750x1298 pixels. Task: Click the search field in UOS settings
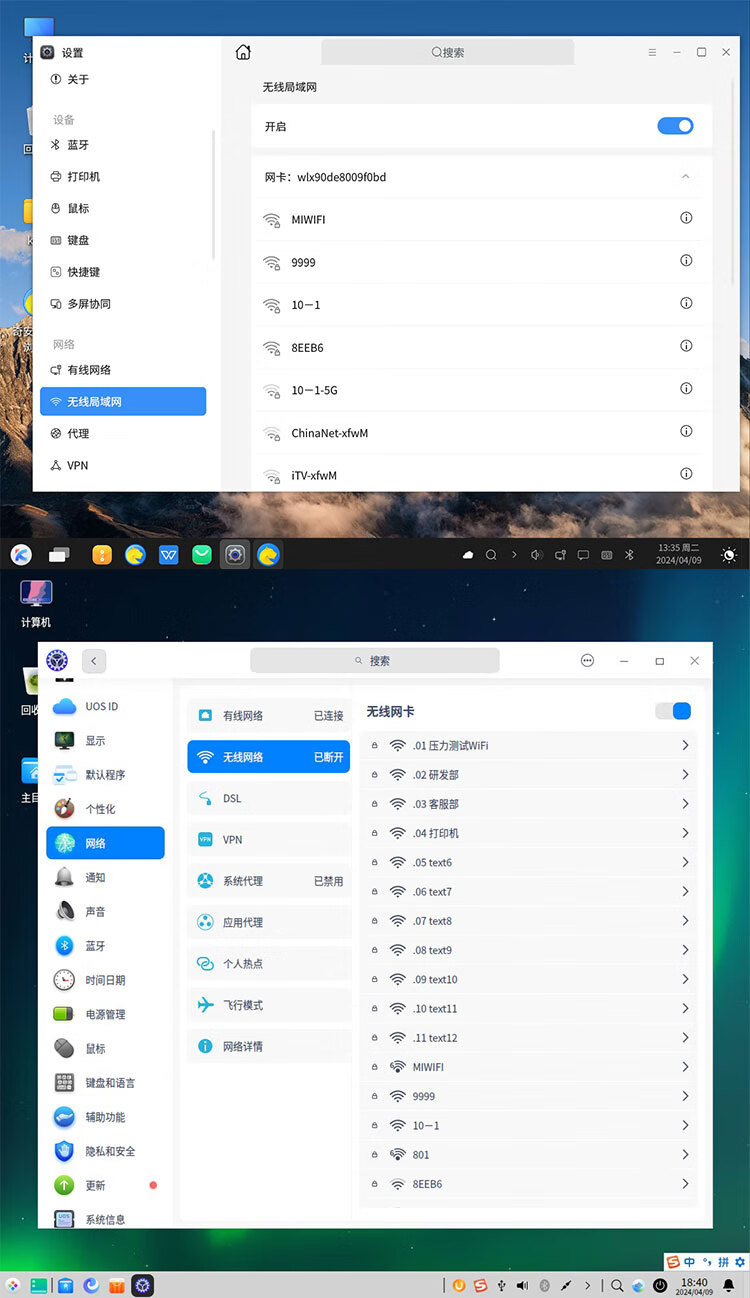click(x=374, y=661)
